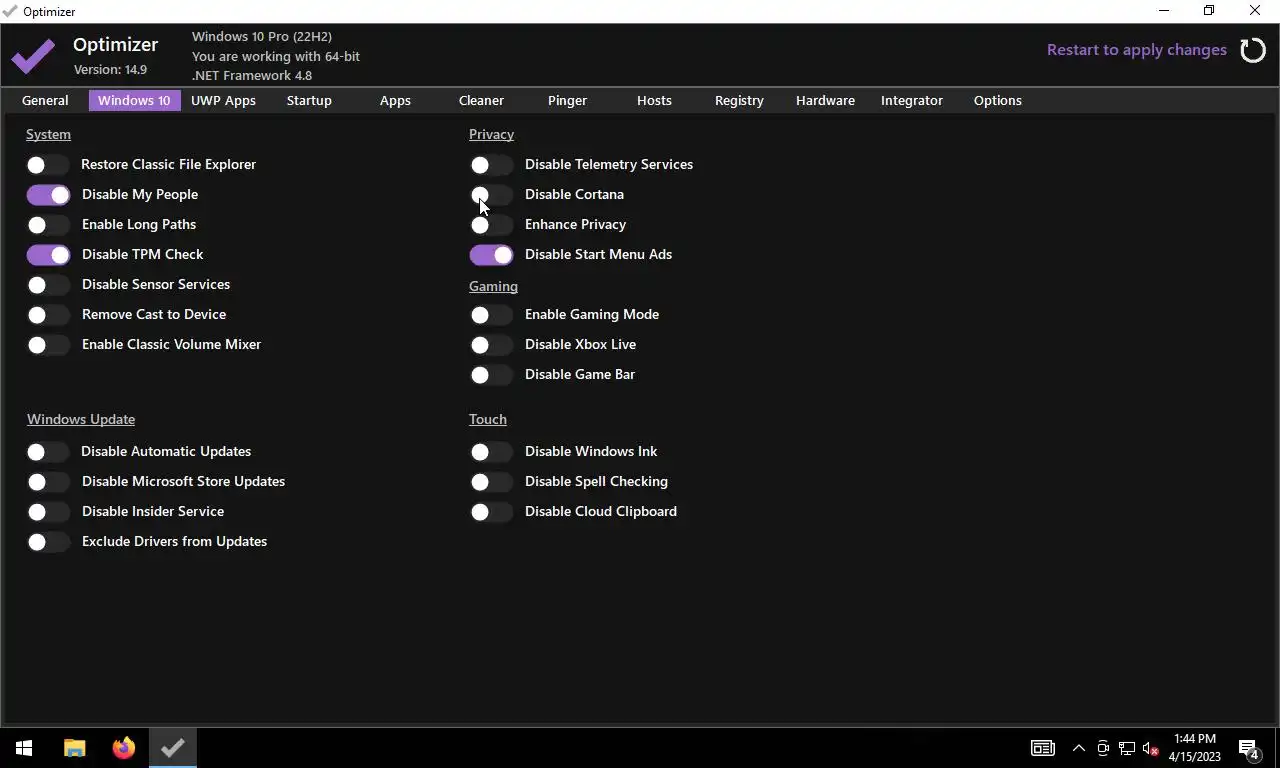
Task: Toggle Disable Game Bar switch
Action: [491, 375]
